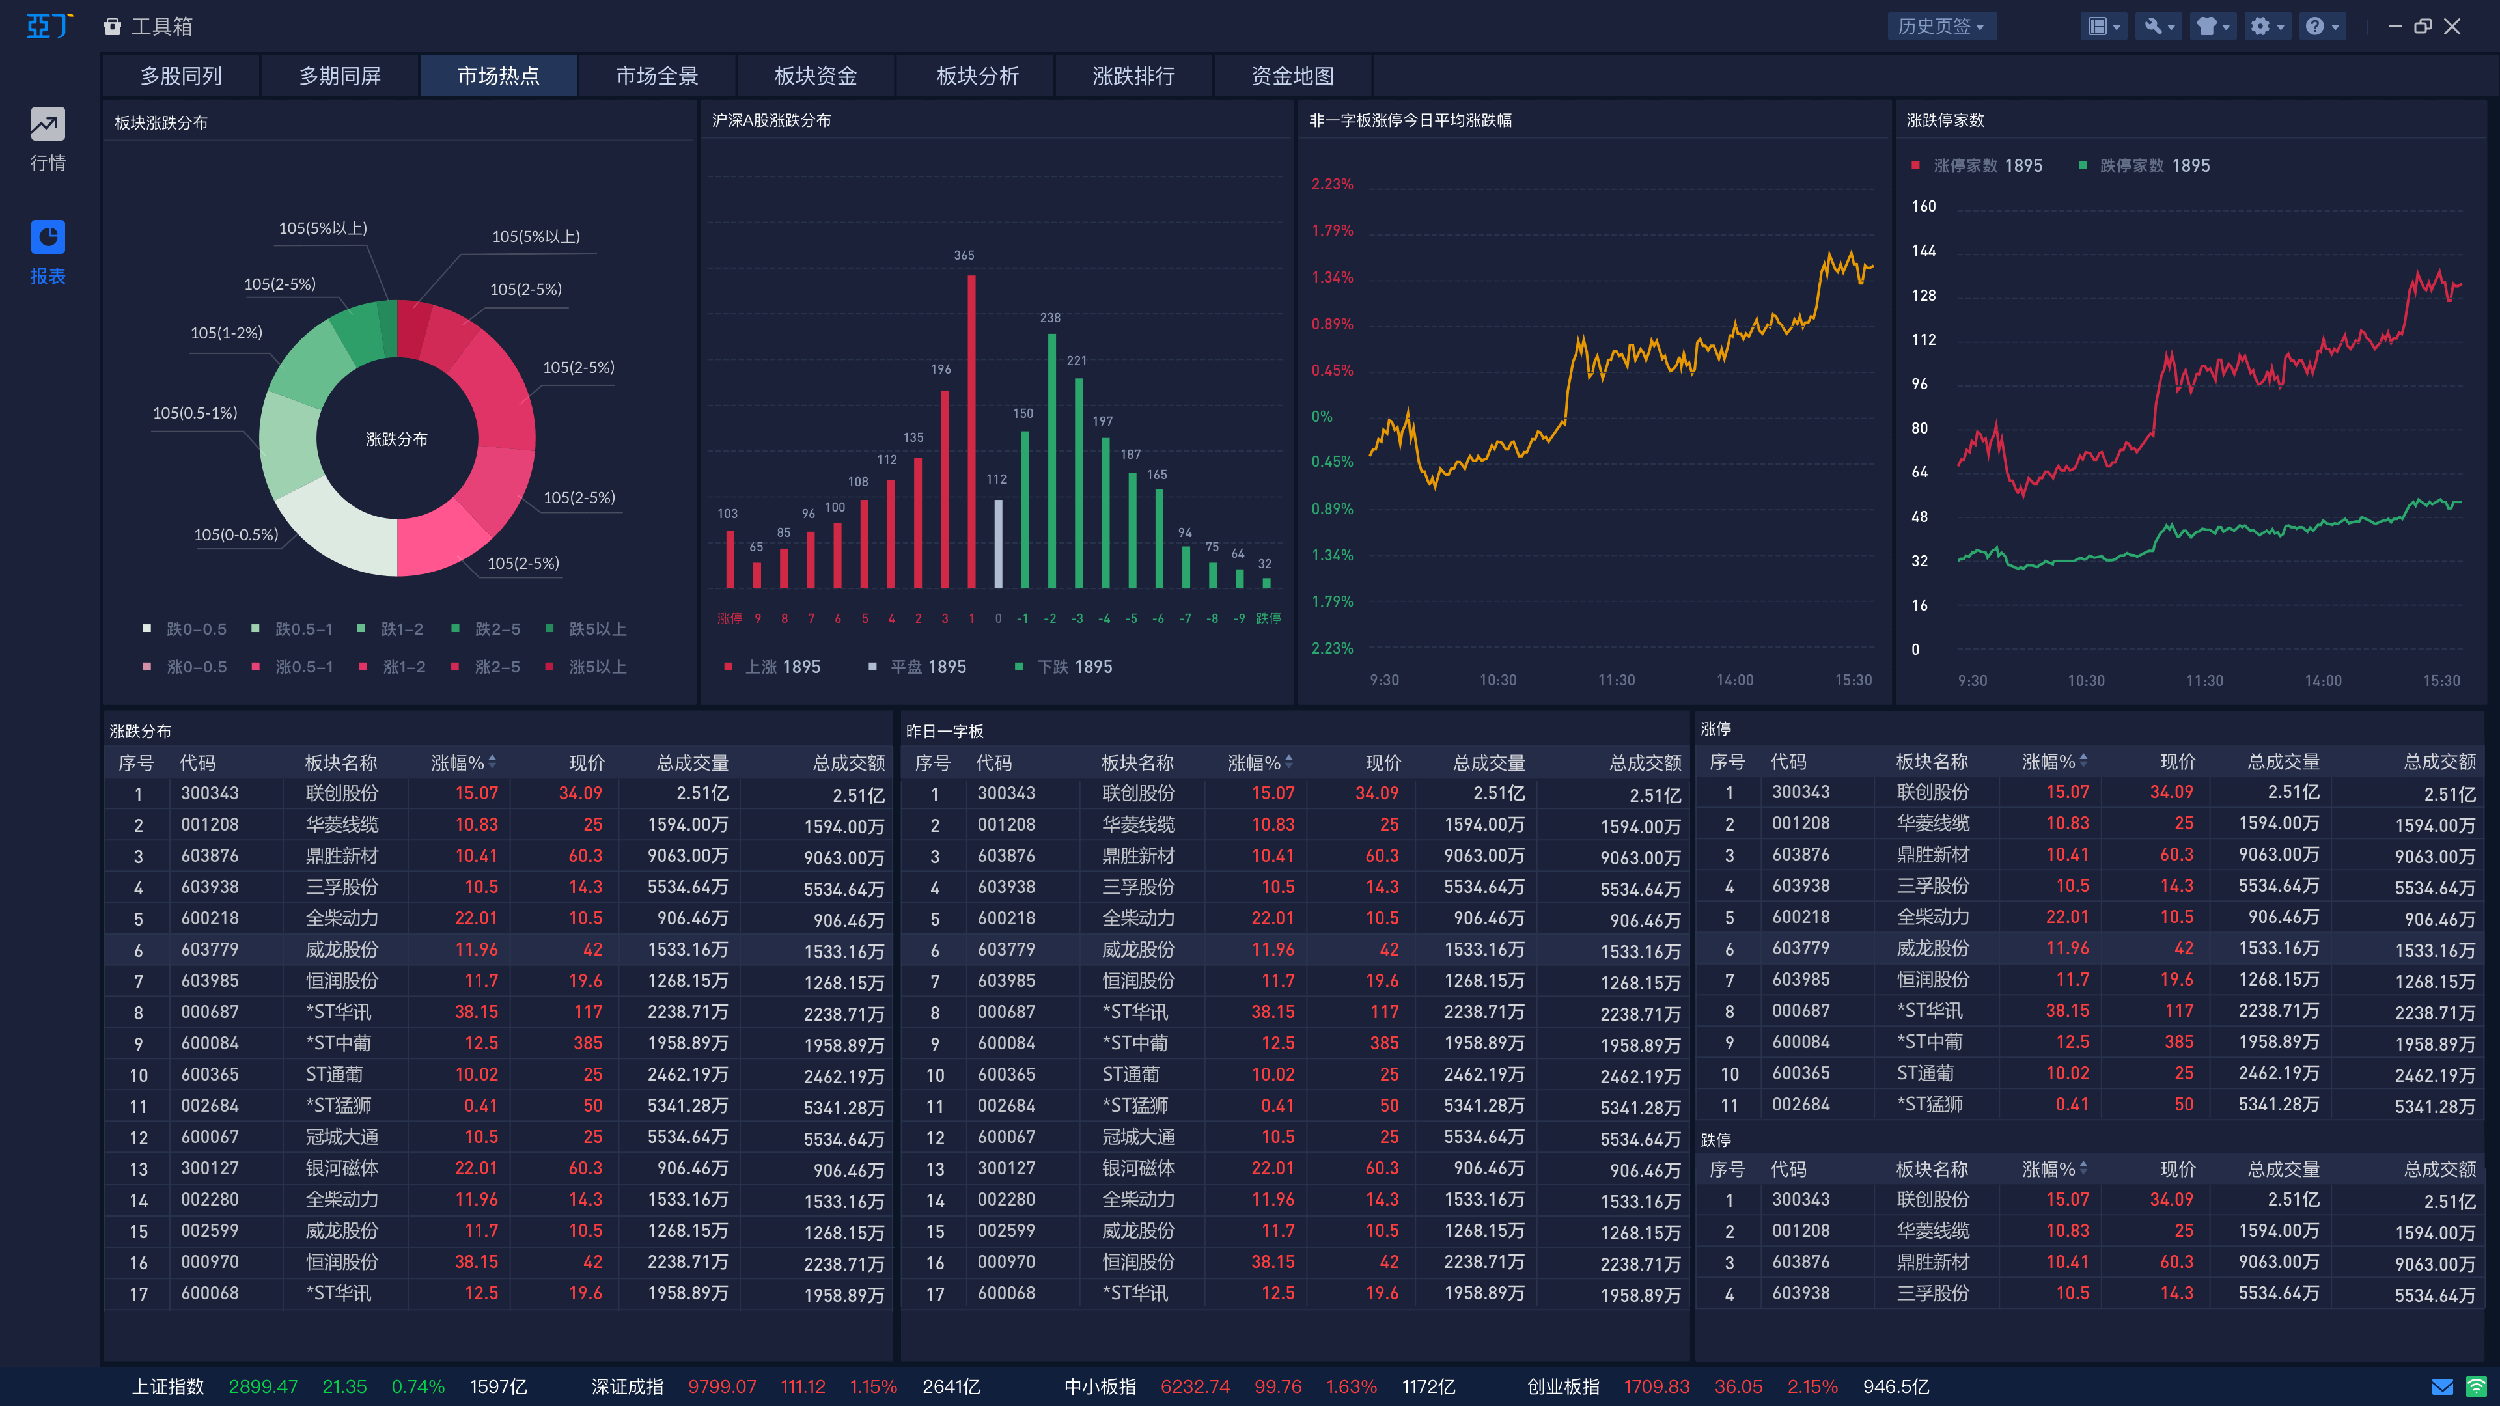This screenshot has height=1406, width=2500.
Task: Switch to the 板块资金 tab
Action: (815, 76)
